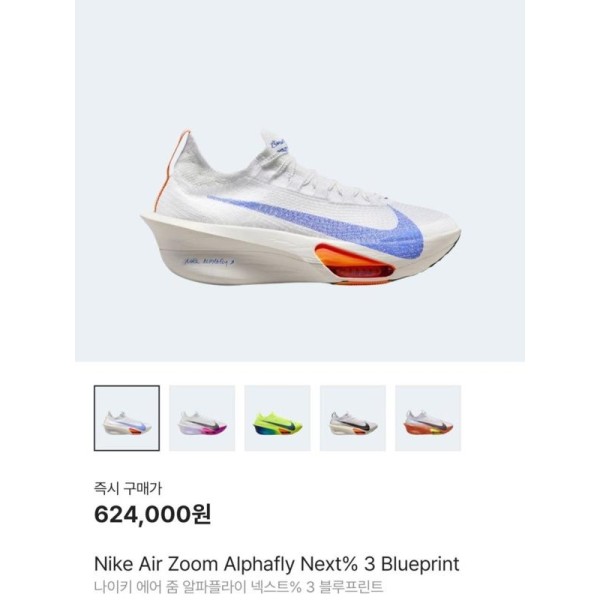600x600 pixels.
Task: Click the 624,000원 price
Action: [x=152, y=515]
